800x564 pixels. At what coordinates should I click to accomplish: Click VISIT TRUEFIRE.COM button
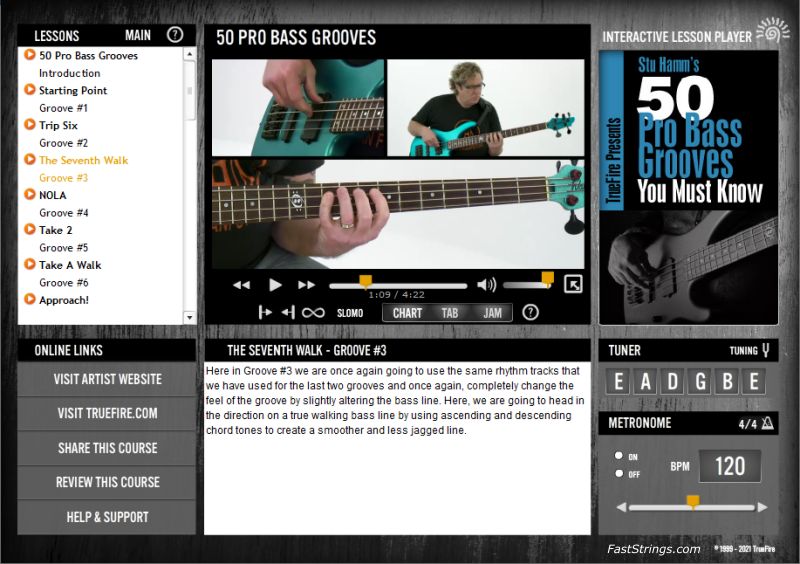tap(107, 413)
